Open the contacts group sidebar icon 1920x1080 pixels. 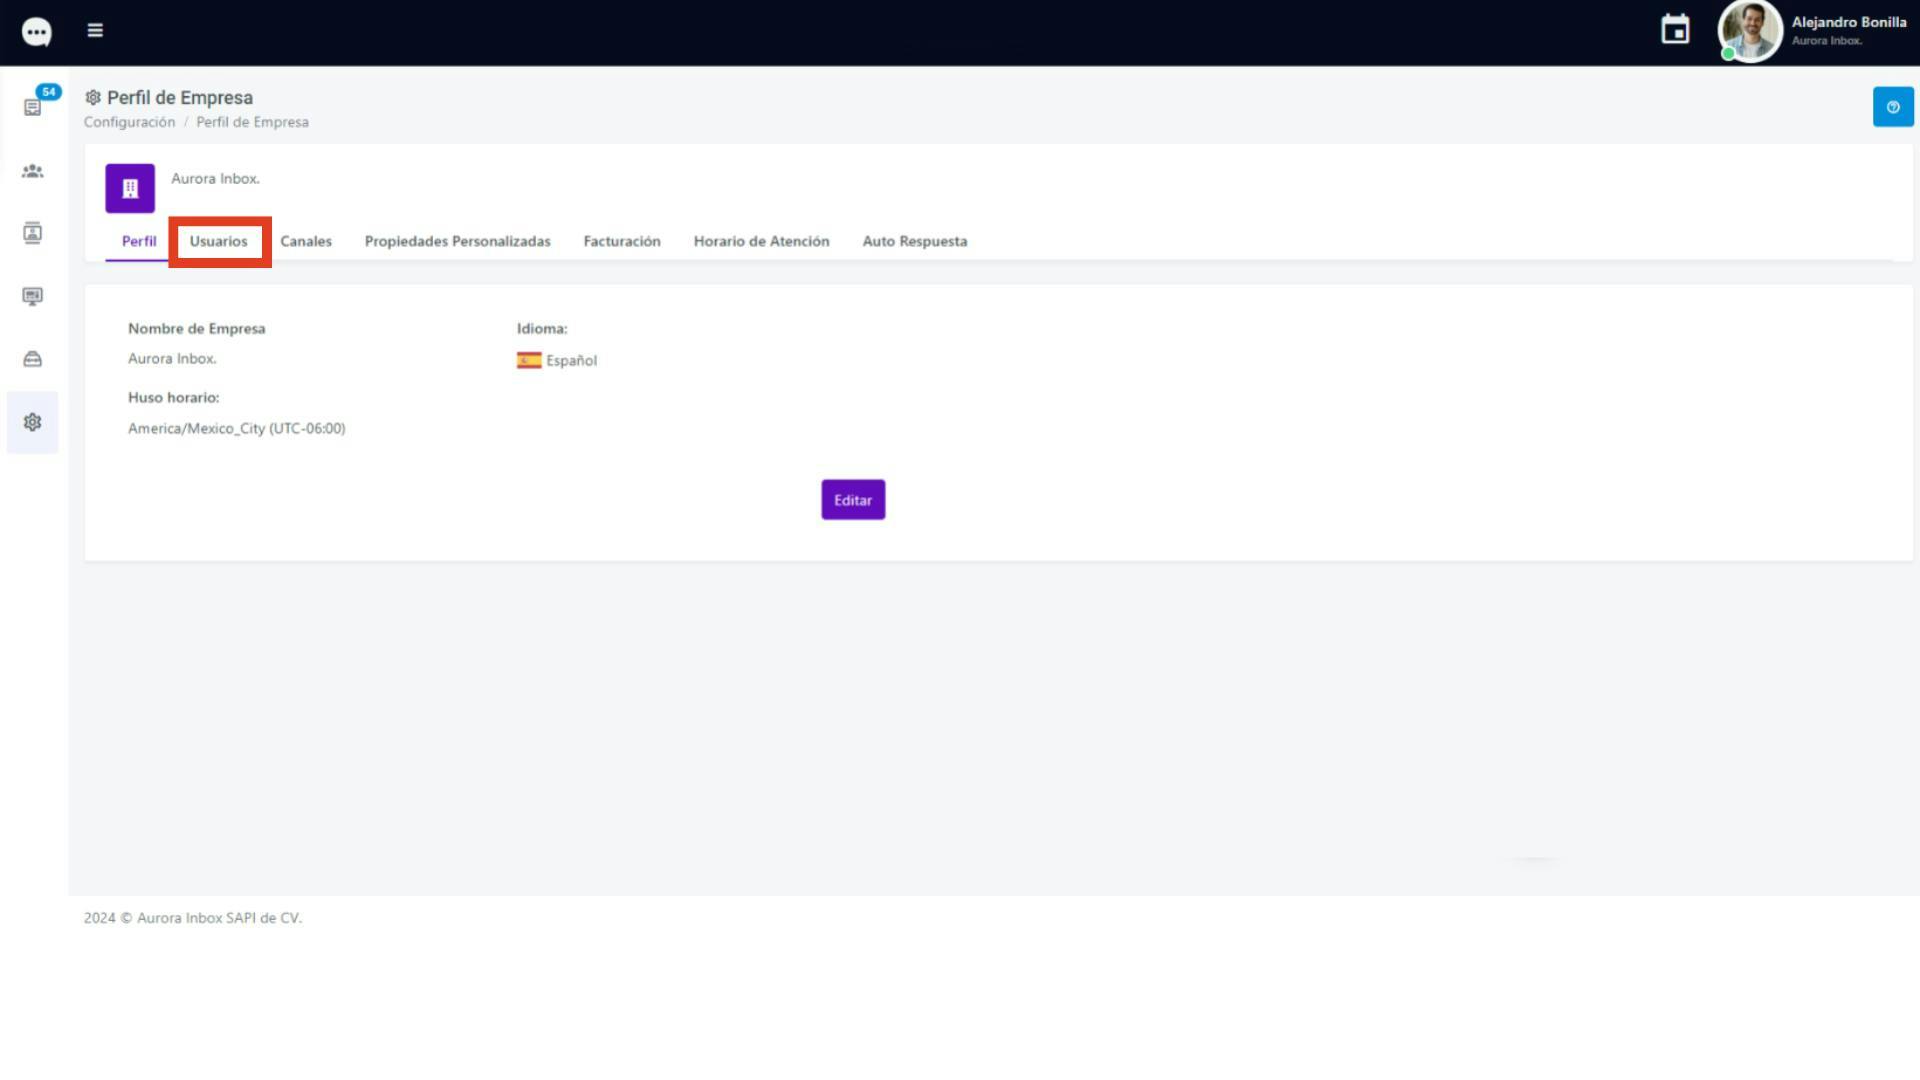tap(33, 171)
